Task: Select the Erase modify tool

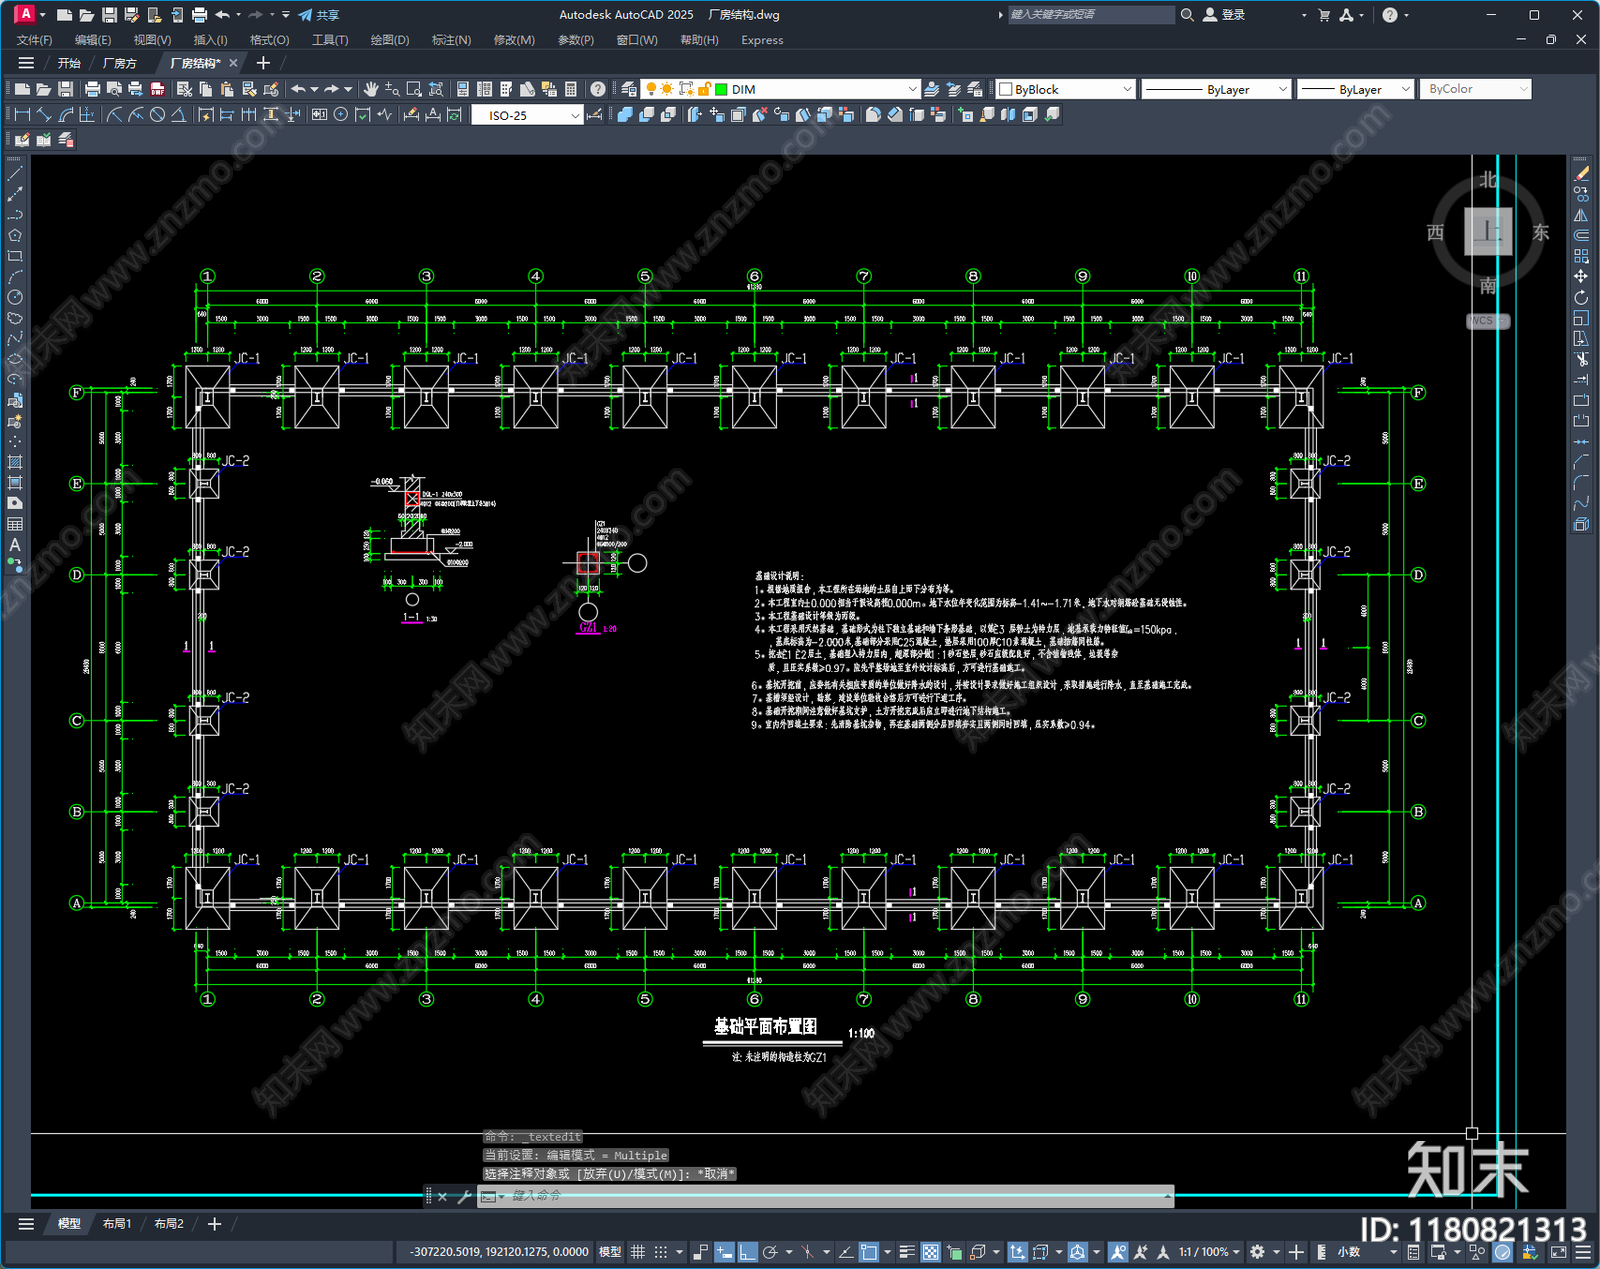Action: [1581, 174]
